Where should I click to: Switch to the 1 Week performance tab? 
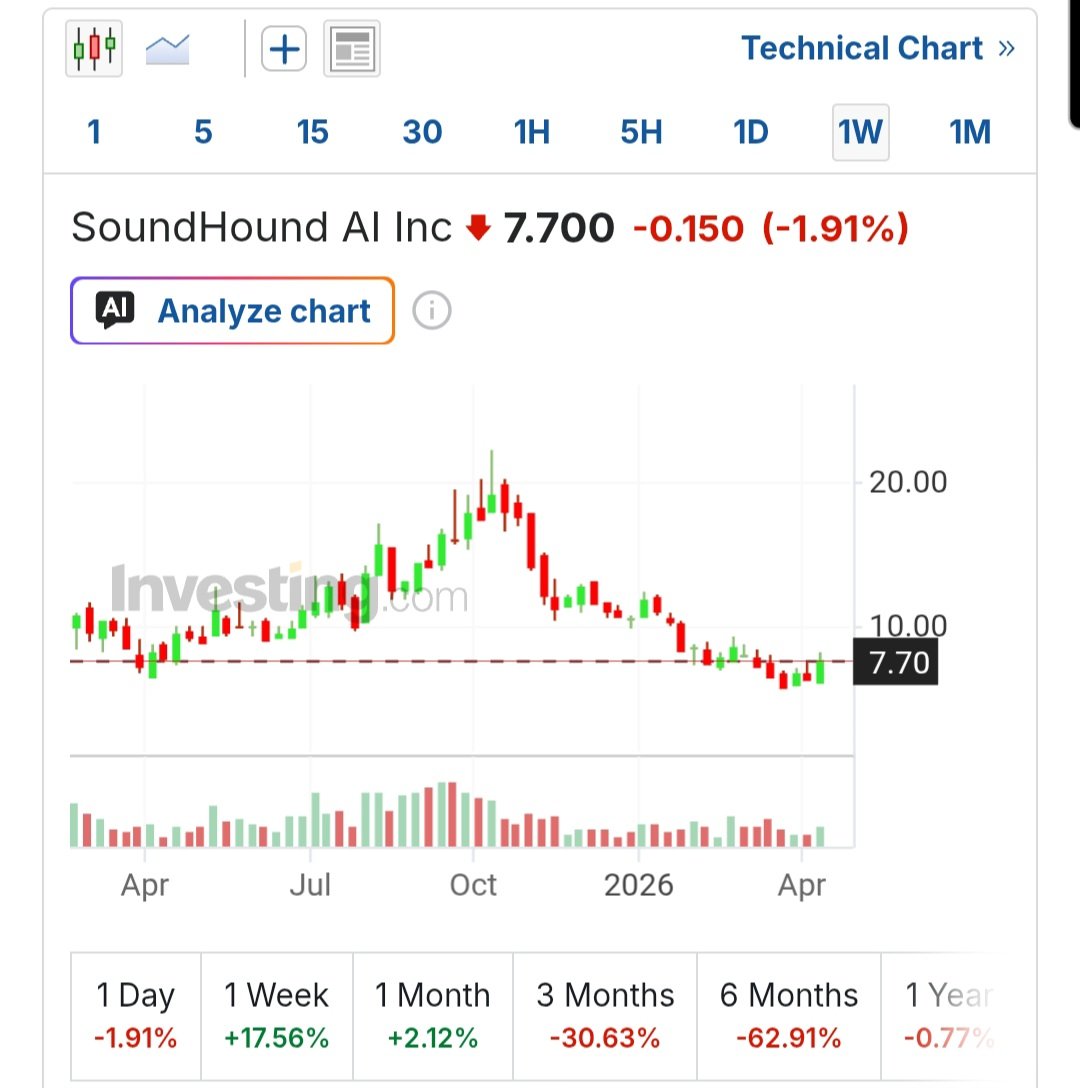tap(277, 1013)
